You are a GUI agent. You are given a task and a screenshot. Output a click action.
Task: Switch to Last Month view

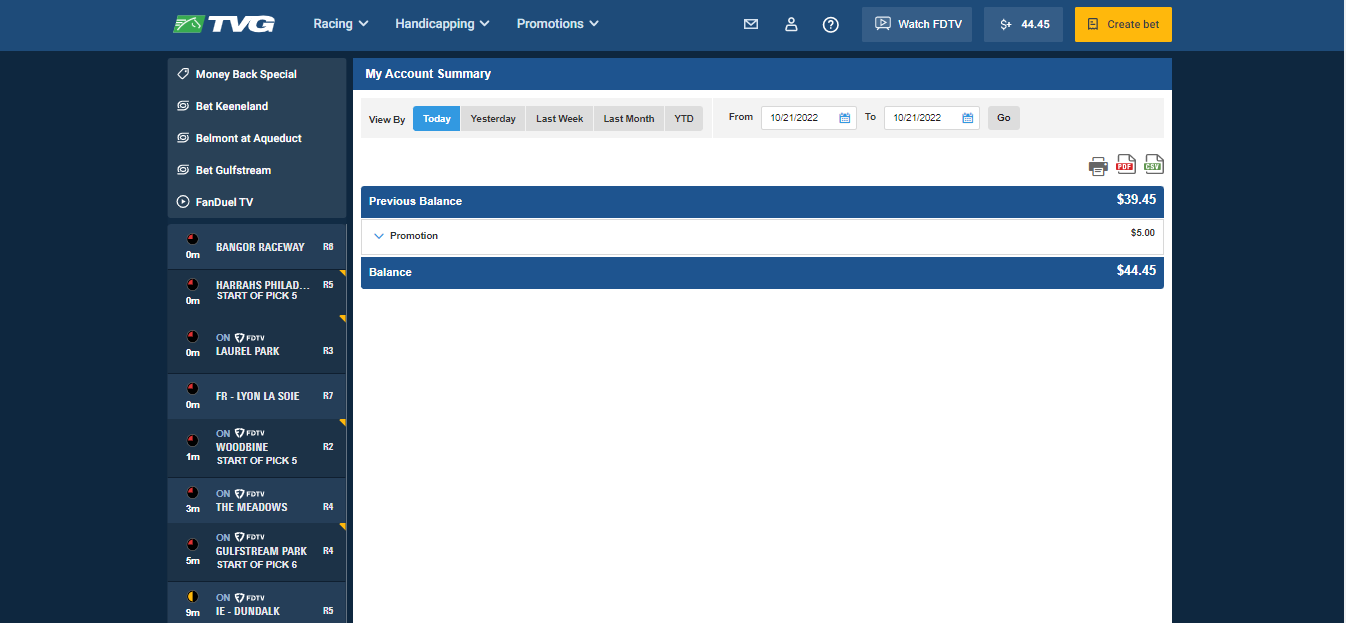coord(628,118)
